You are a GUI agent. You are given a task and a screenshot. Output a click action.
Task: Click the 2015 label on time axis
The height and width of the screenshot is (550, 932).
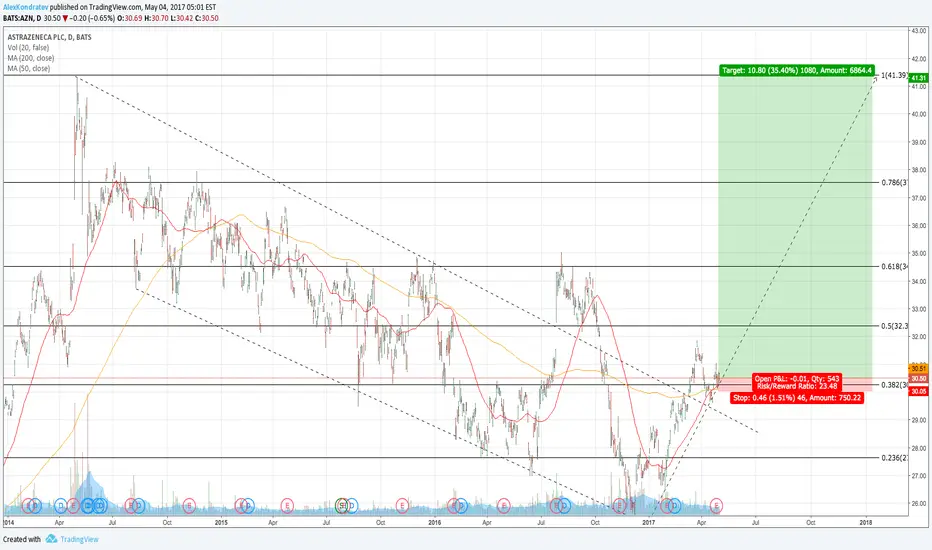coord(221,523)
